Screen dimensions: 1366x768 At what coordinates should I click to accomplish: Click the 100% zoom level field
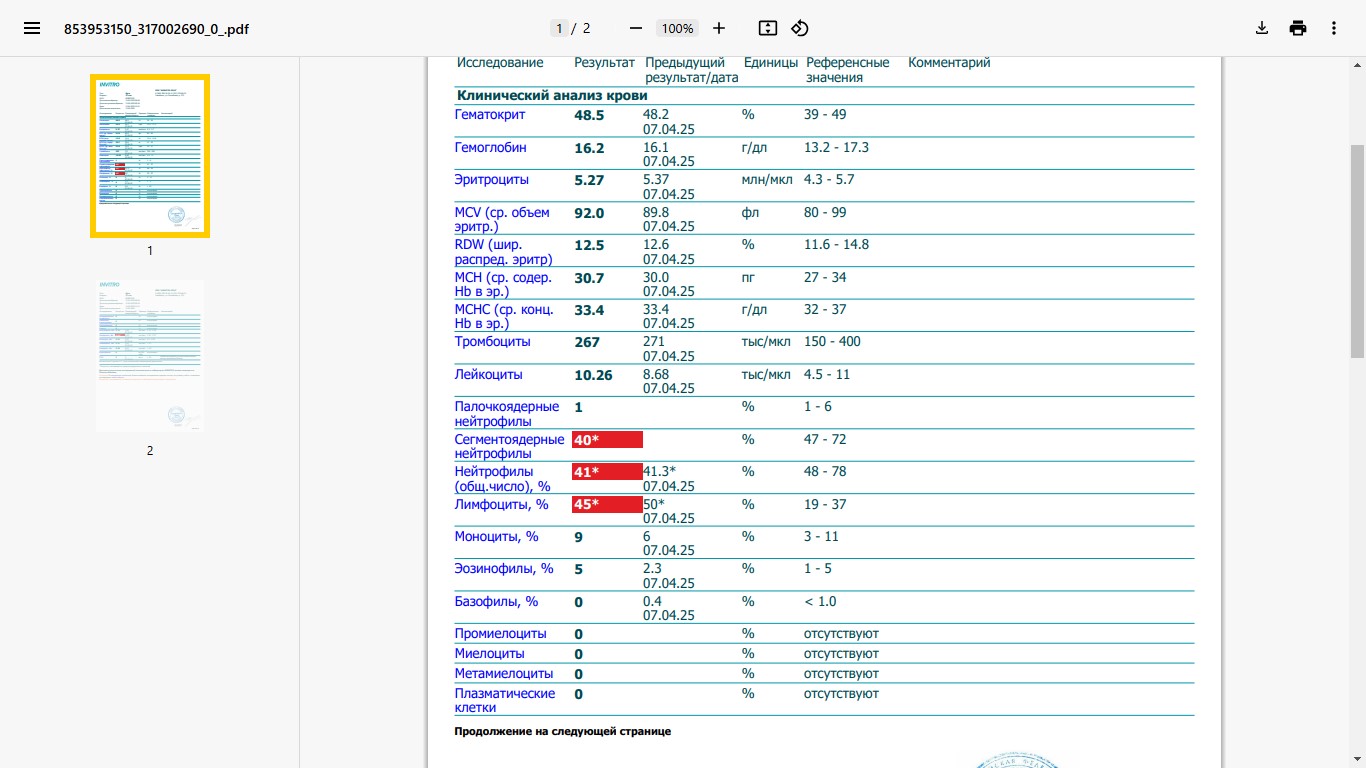678,28
